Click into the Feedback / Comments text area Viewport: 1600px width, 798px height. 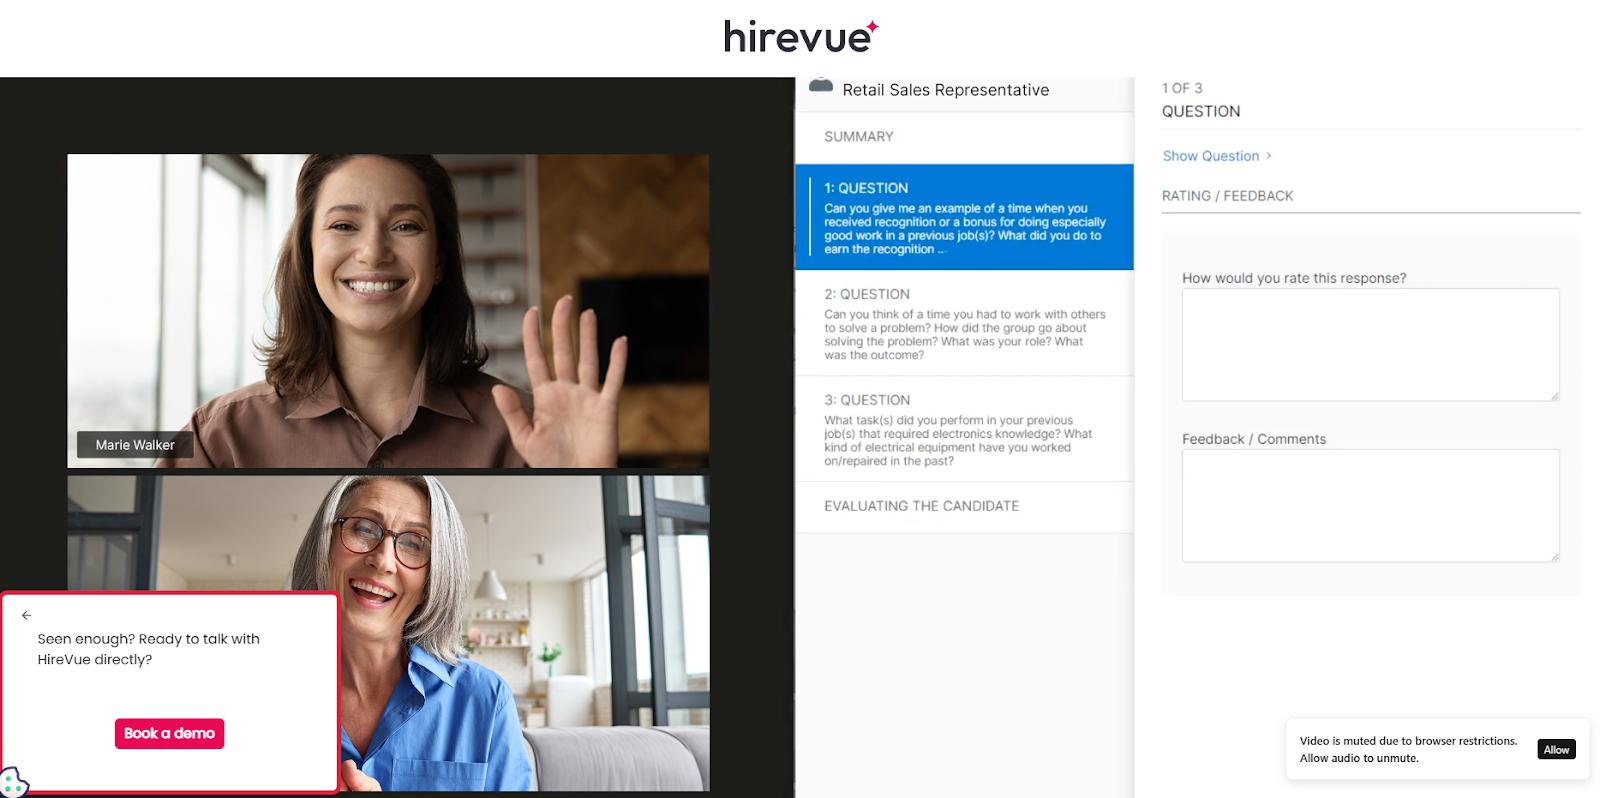coord(1370,506)
